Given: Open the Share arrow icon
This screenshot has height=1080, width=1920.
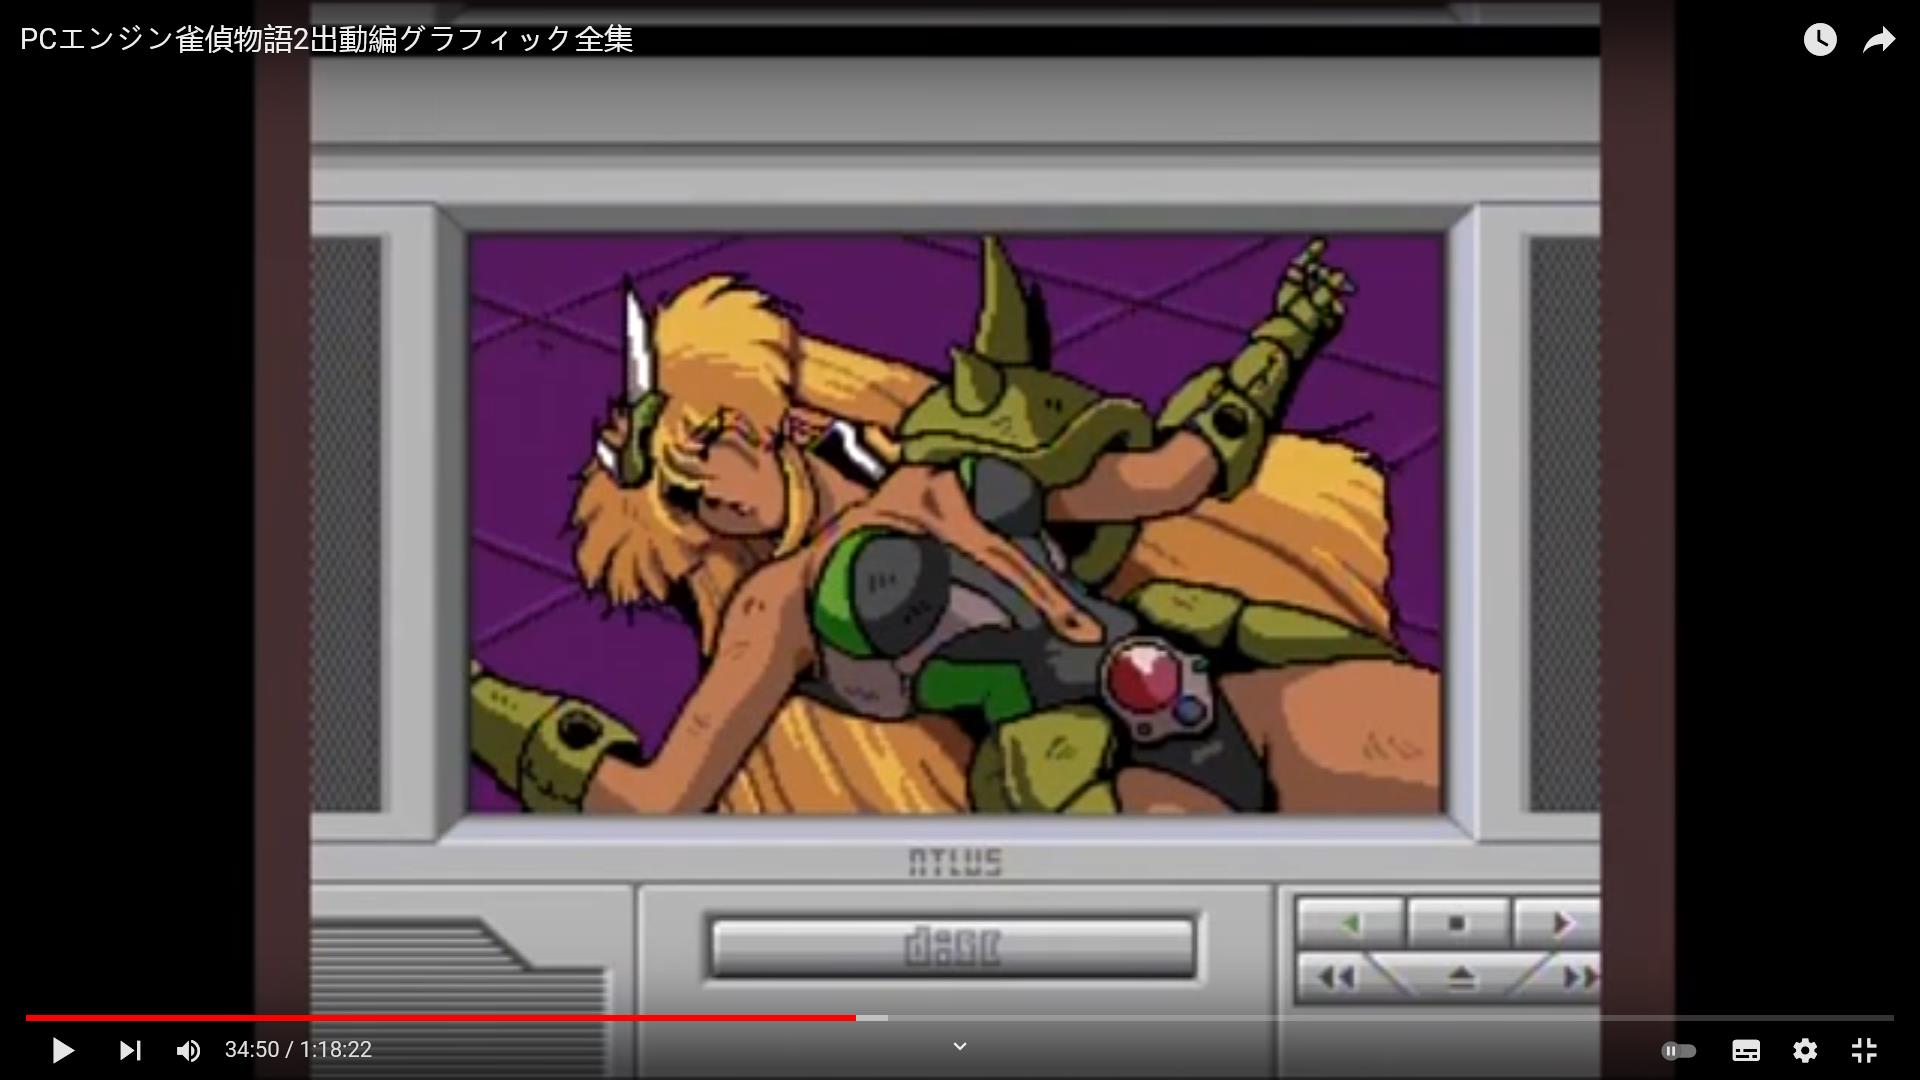Looking at the screenshot, I should tap(1879, 40).
